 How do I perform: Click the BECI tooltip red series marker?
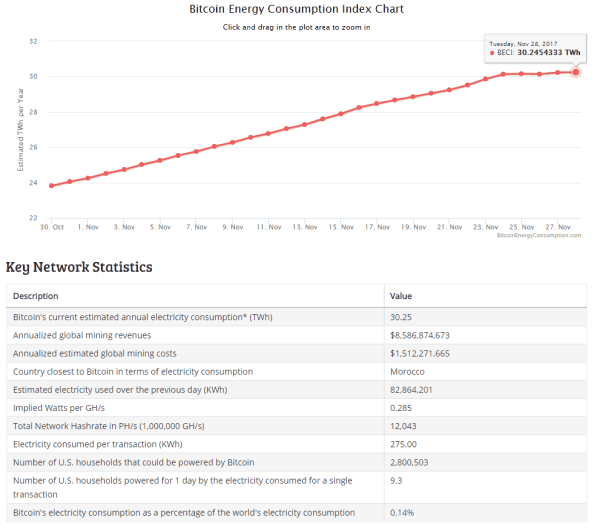[x=492, y=52]
